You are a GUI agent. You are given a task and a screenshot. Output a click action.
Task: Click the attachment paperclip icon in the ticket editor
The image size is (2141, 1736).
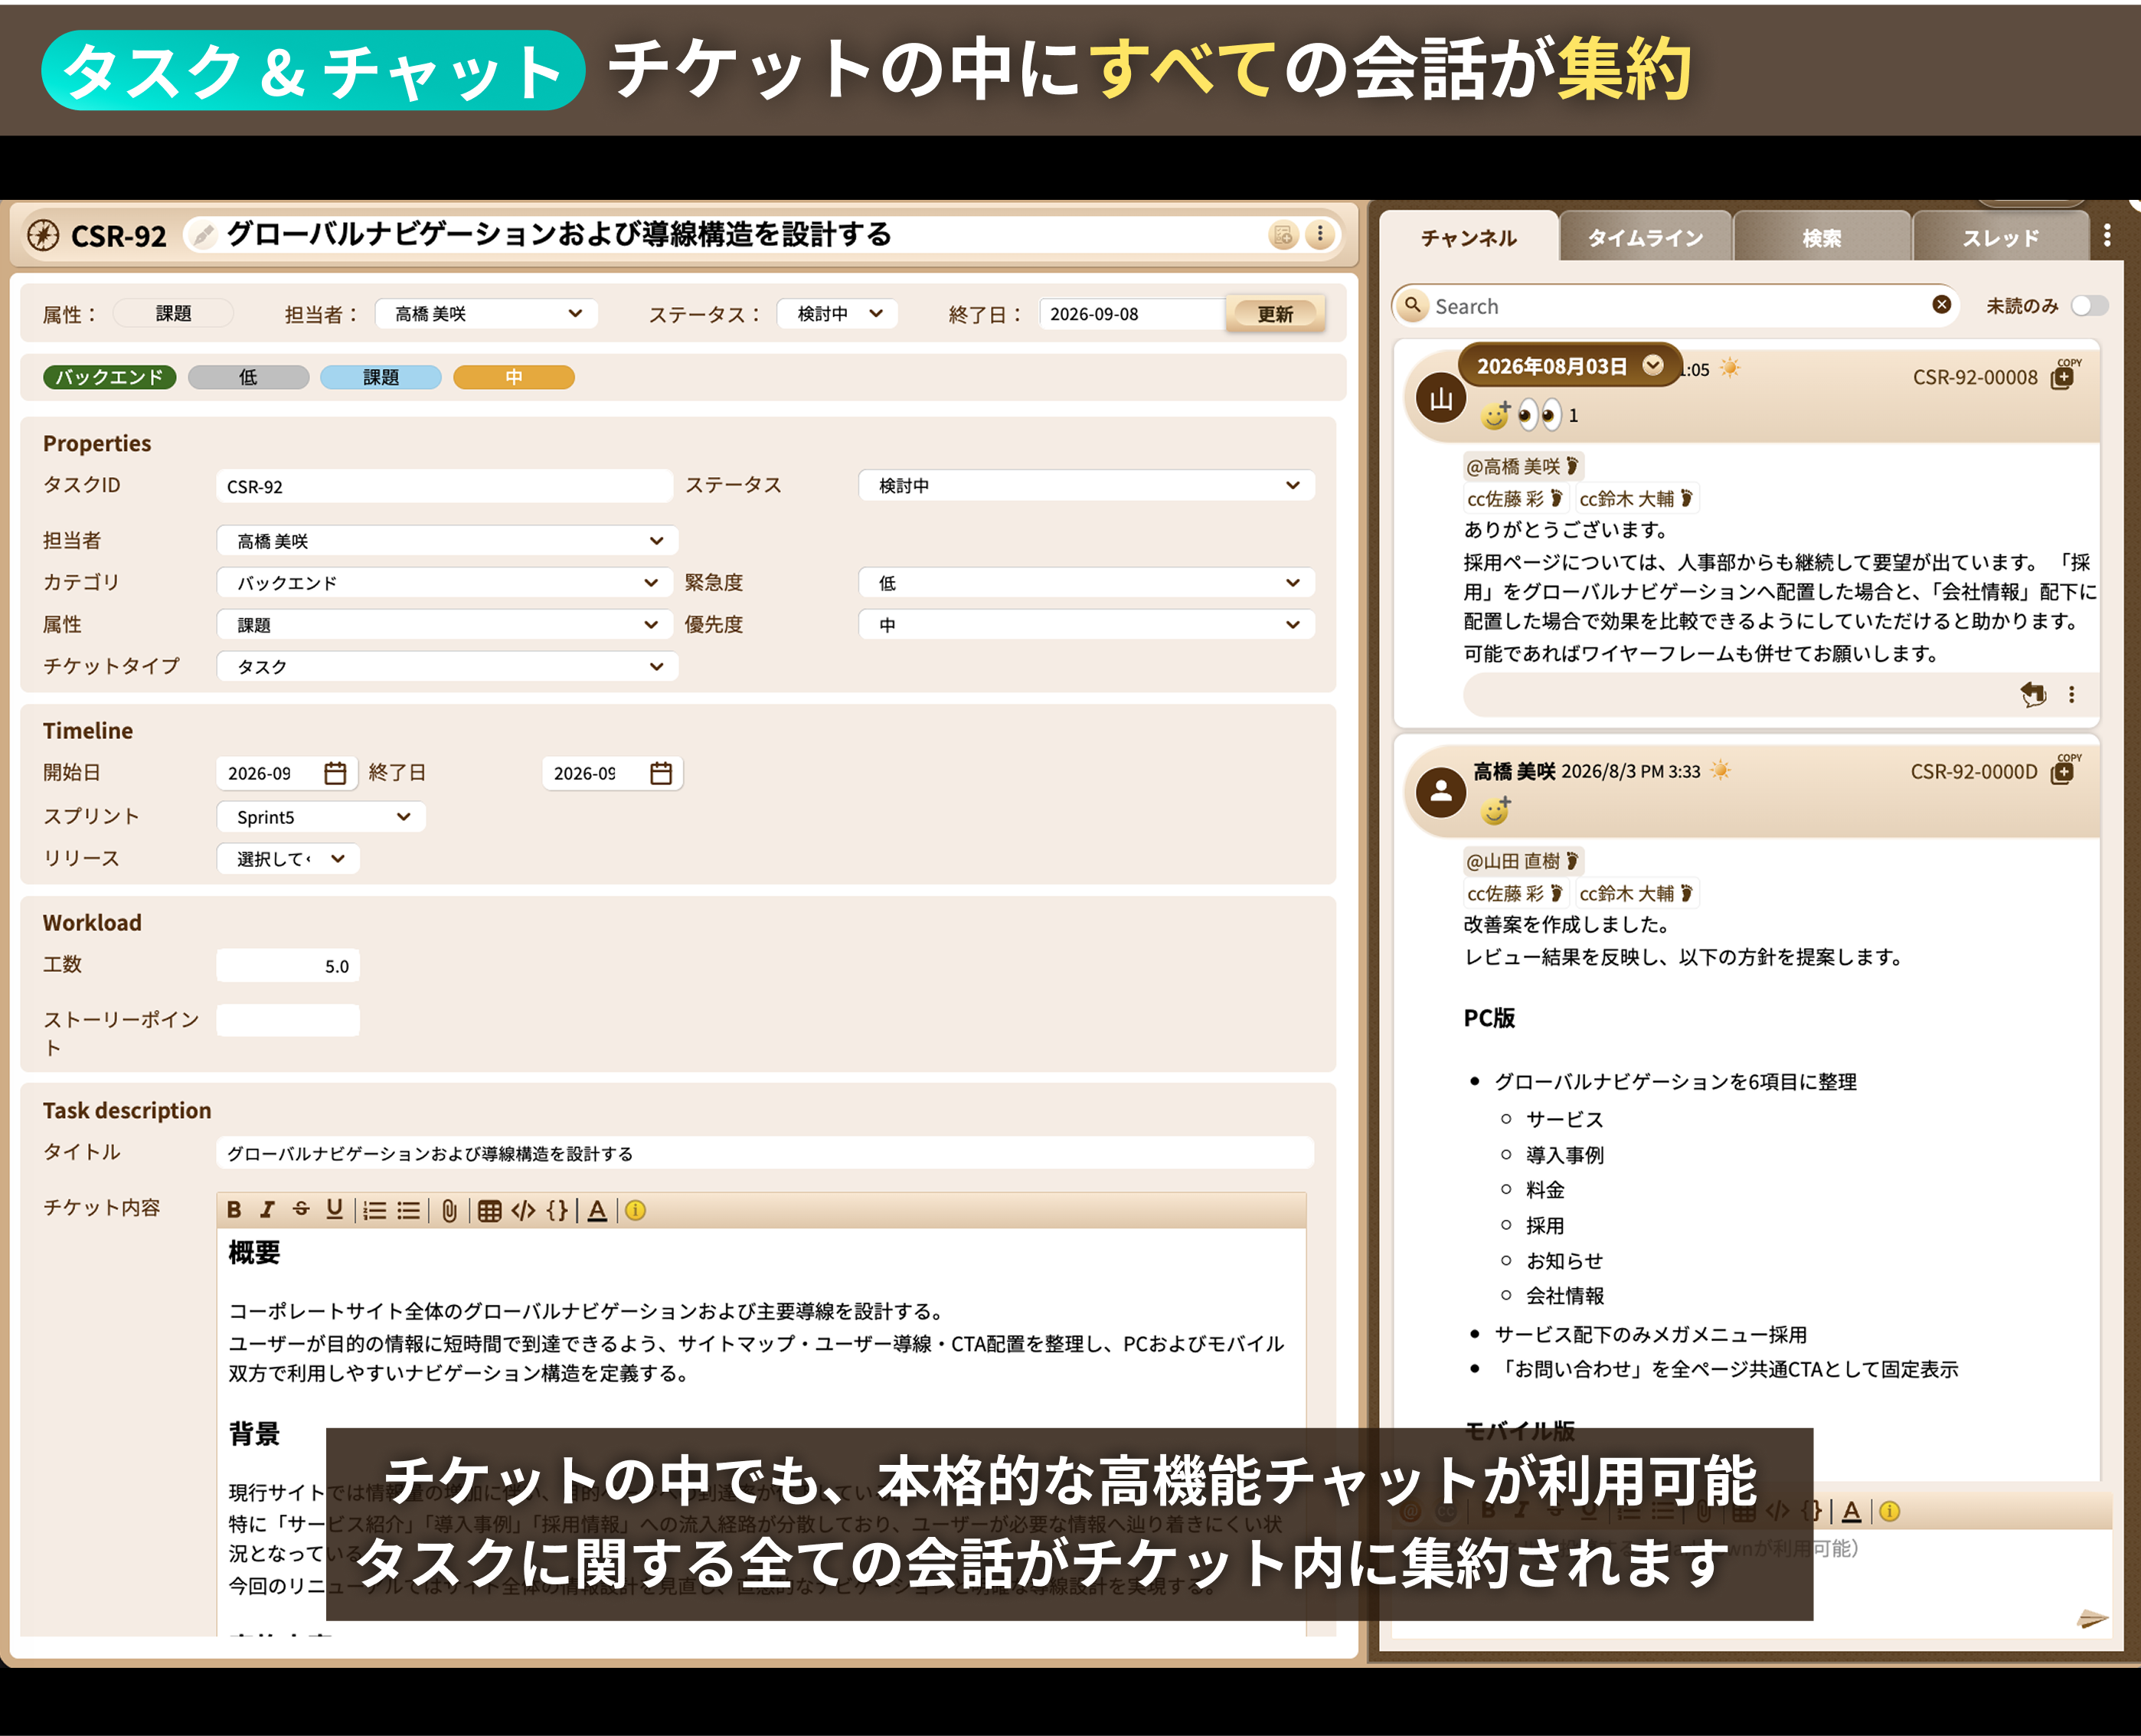click(450, 1211)
